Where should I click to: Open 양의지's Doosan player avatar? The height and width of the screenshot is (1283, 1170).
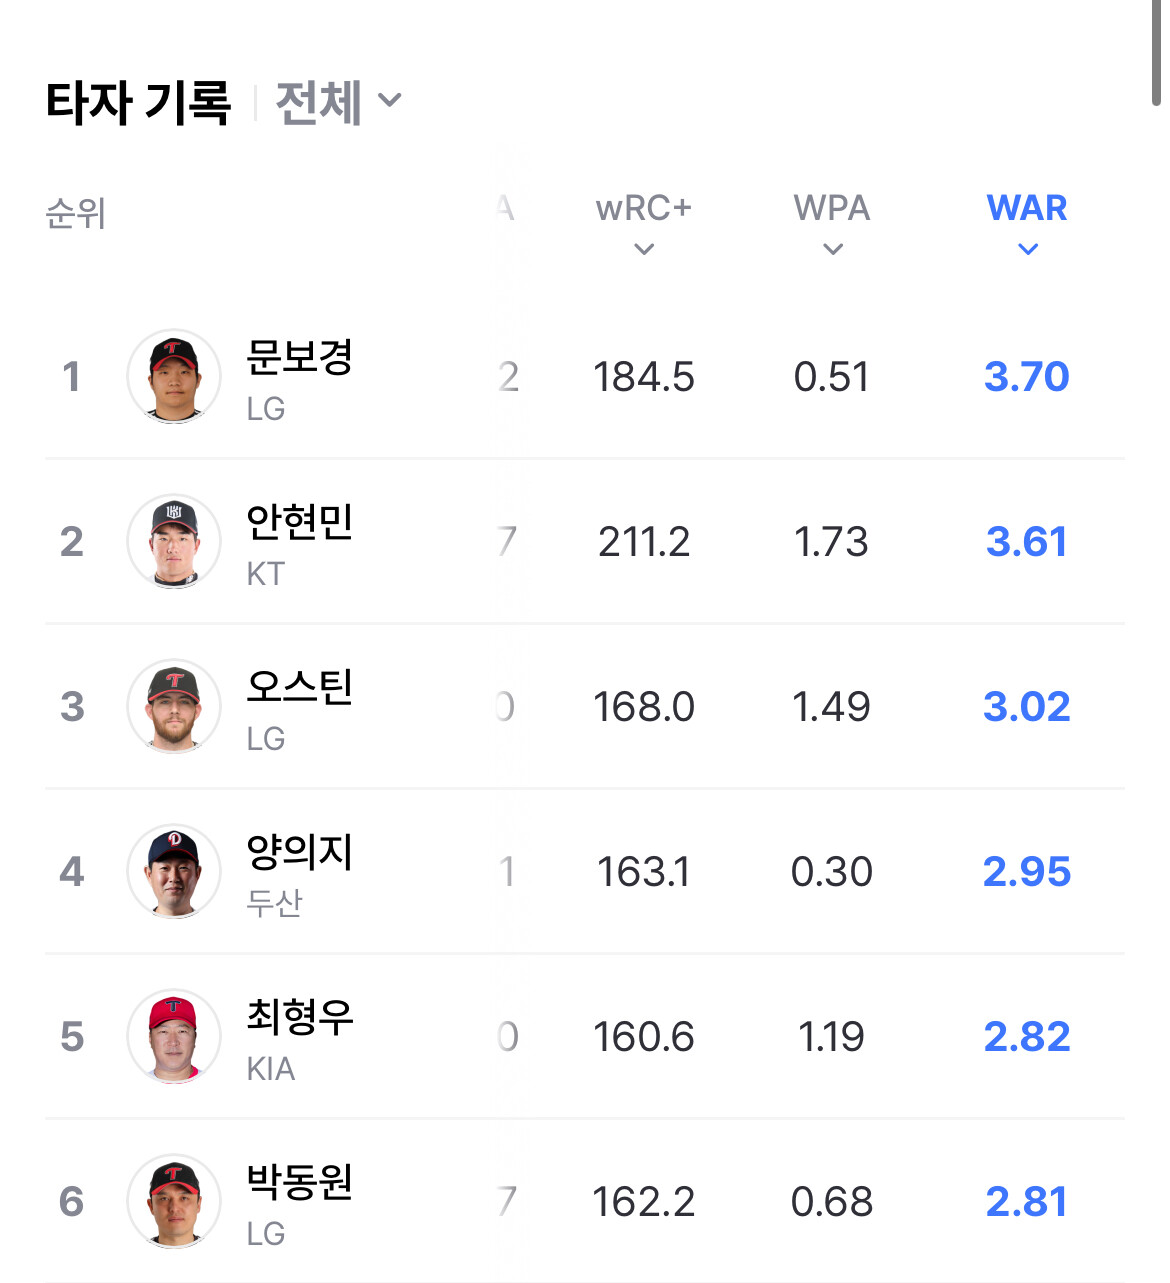click(x=174, y=872)
